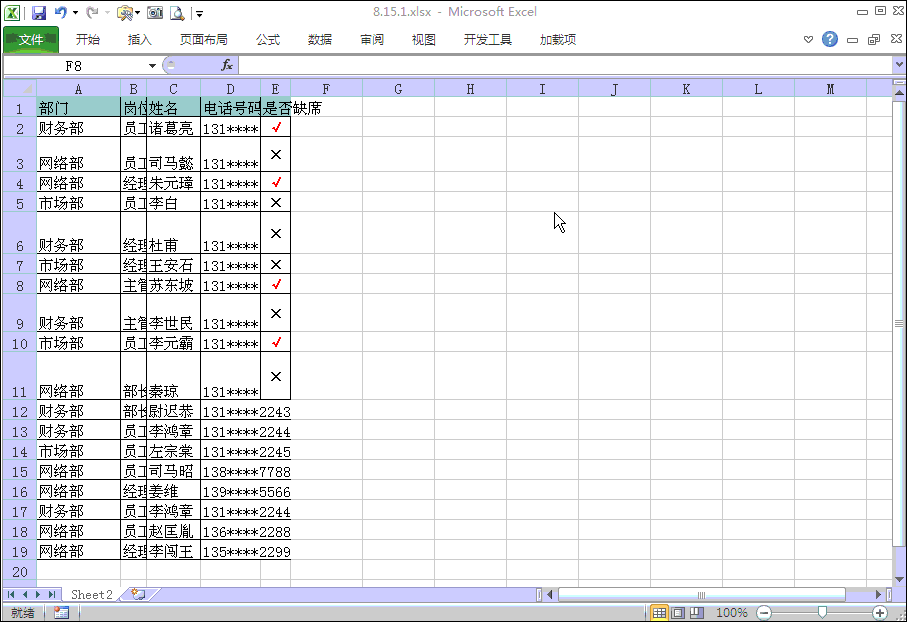Open the 插入 Insert ribbon tab

(139, 39)
